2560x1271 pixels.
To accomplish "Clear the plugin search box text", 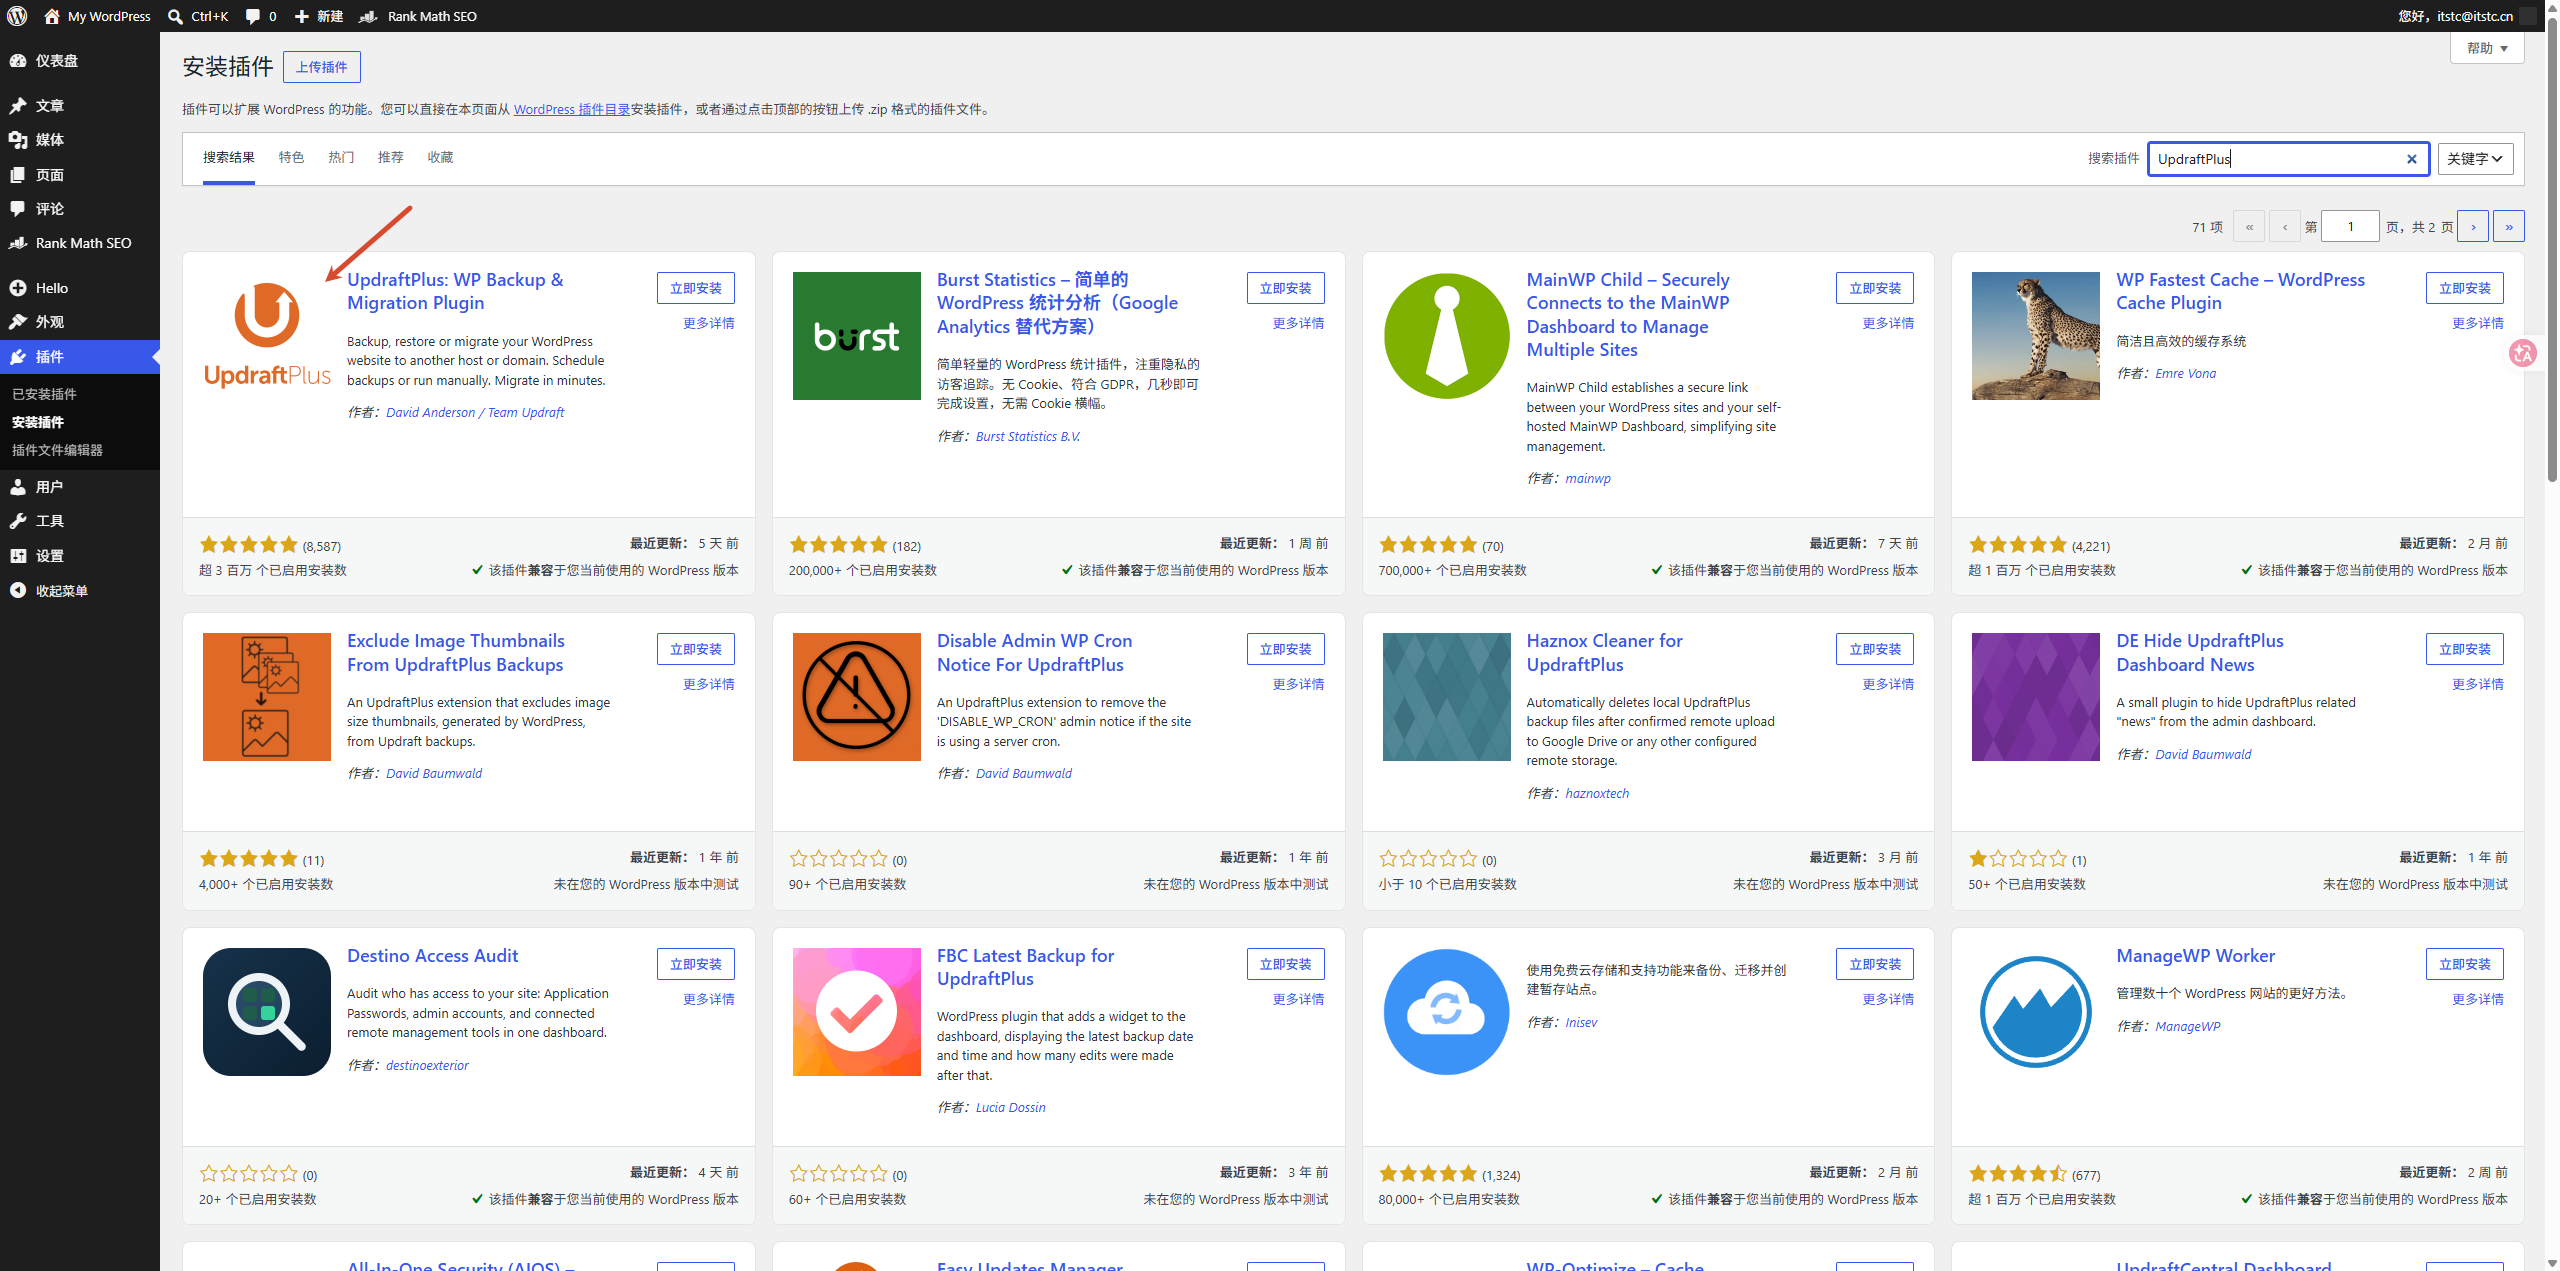I will 2411,159.
